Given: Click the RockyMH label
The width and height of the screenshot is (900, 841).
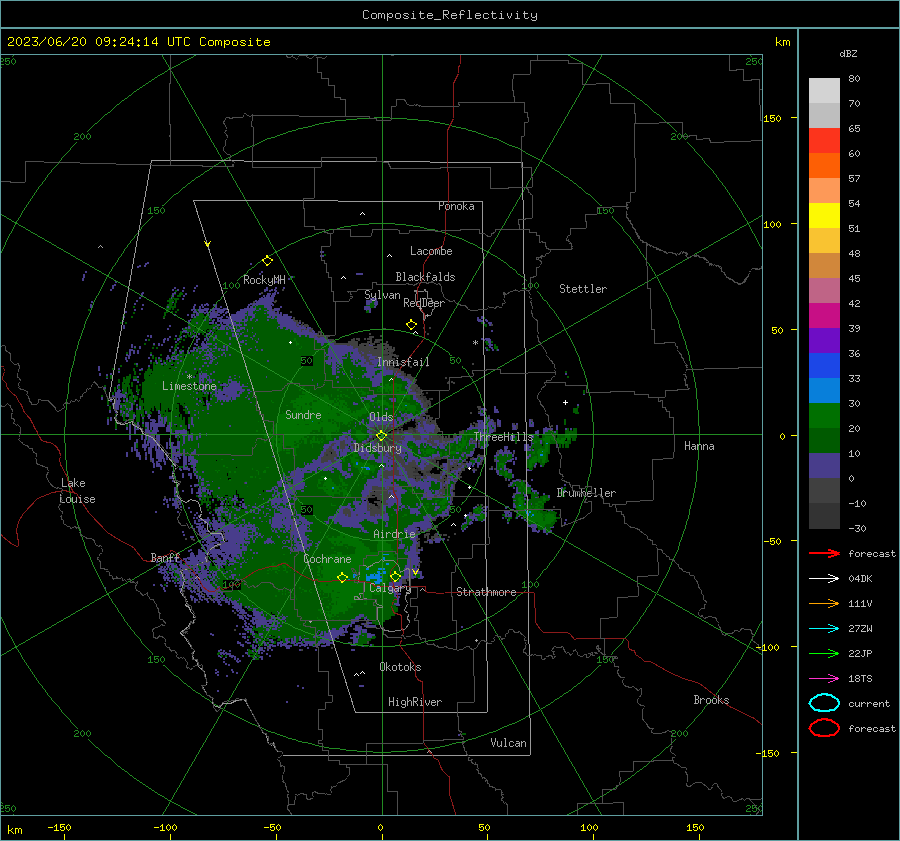Looking at the screenshot, I should pos(264,280).
